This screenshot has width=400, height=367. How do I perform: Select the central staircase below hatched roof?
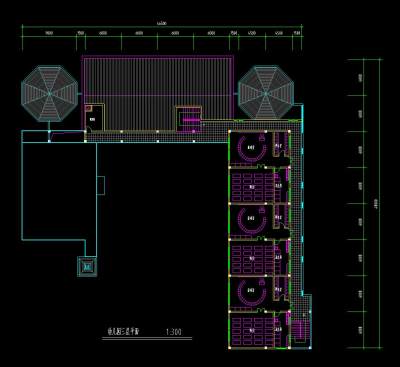189,120
